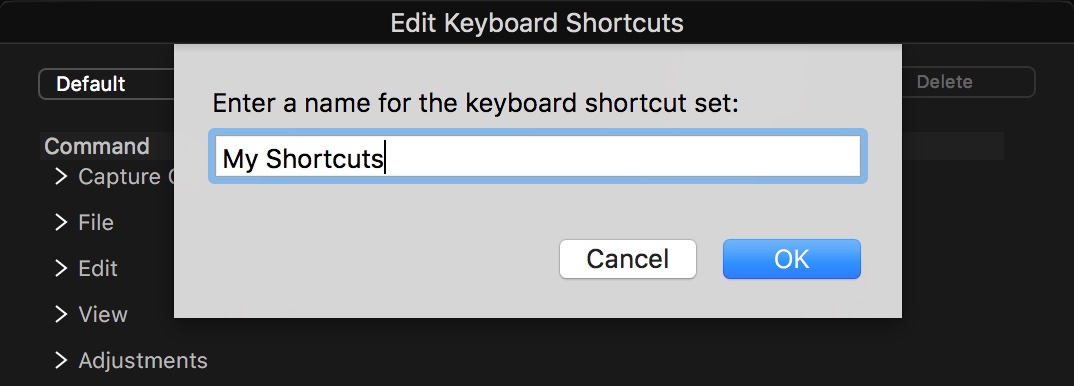Click the Command column header
Screen dimensions: 1074x386
[x=97, y=146]
